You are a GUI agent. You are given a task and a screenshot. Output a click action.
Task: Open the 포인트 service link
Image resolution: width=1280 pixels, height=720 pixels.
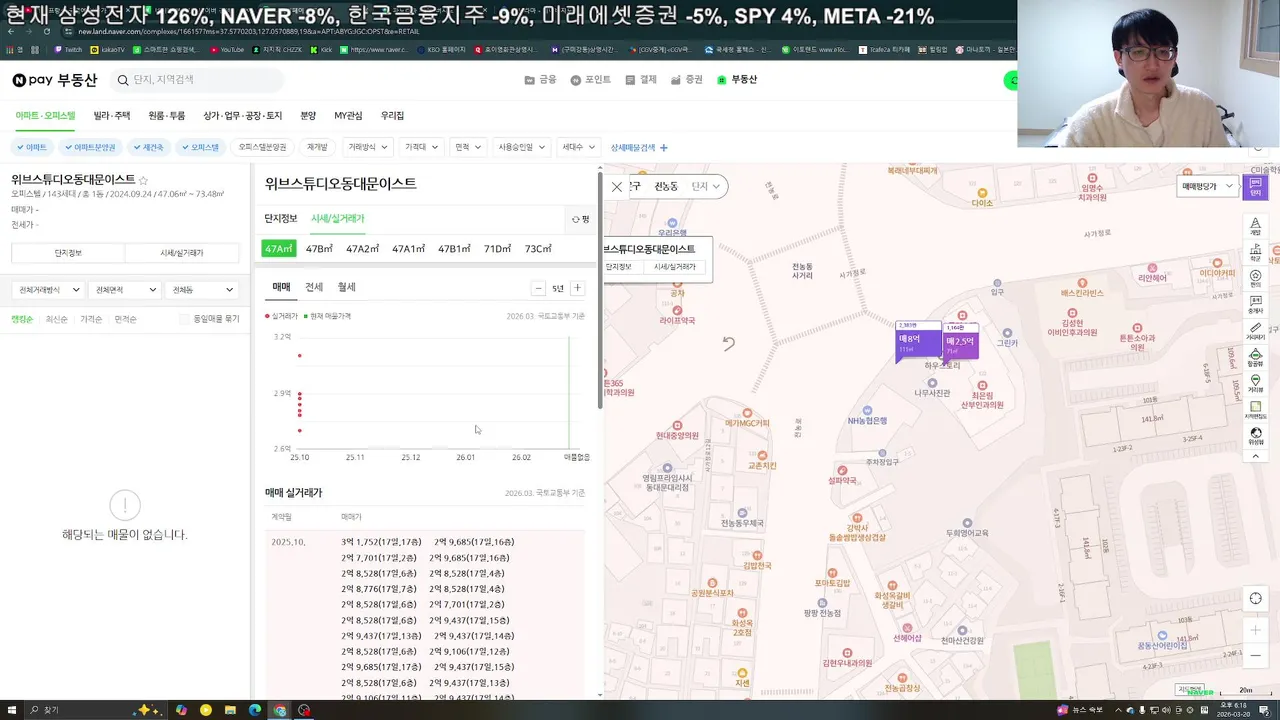[x=591, y=80]
